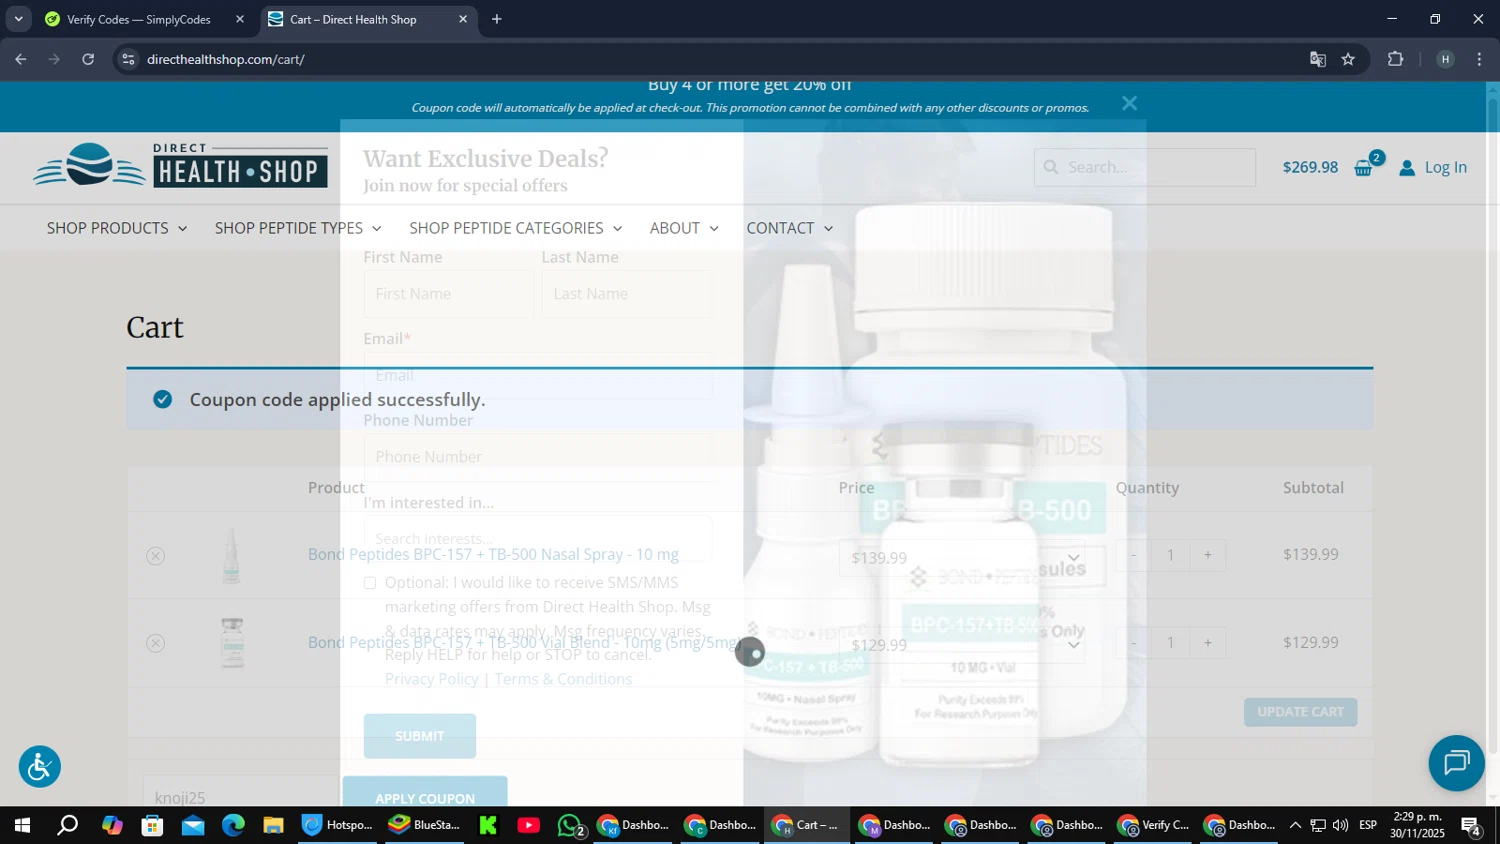Click the search magnifier icon in header
This screenshot has height=844, width=1500.
click(x=1051, y=167)
